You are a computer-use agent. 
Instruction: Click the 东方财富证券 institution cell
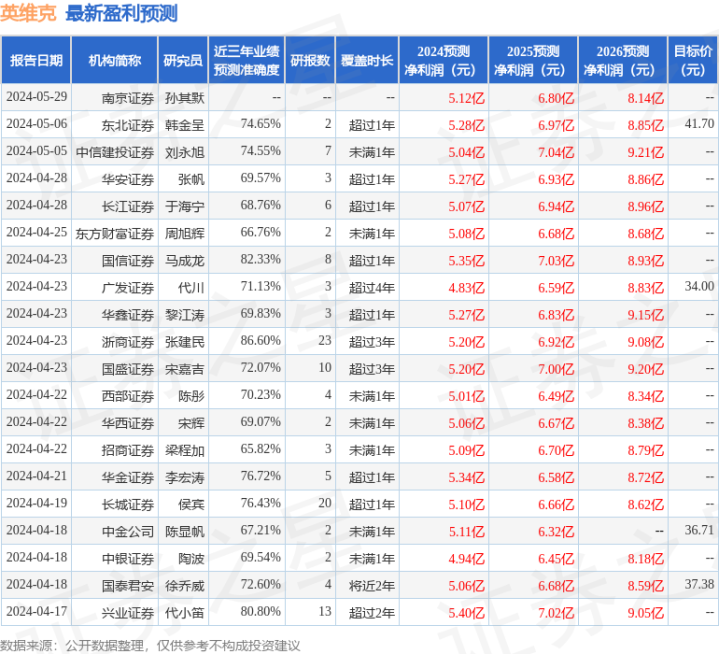coord(115,233)
